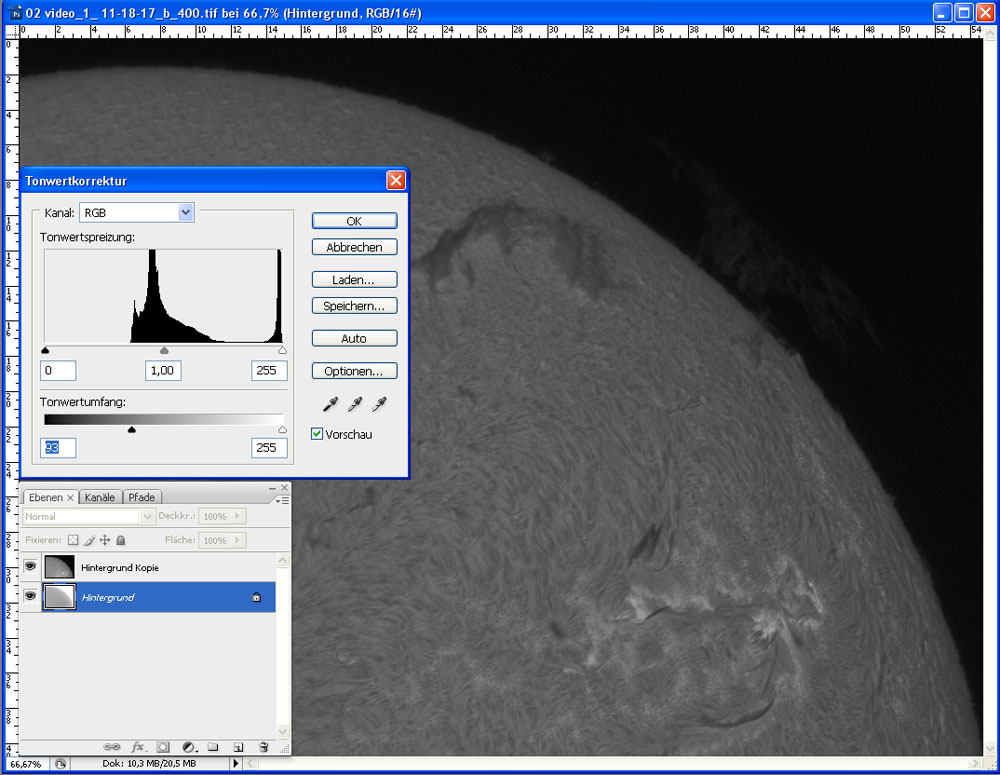Close the Ebenen tab
Screen dimensions: 1000x775
point(70,498)
